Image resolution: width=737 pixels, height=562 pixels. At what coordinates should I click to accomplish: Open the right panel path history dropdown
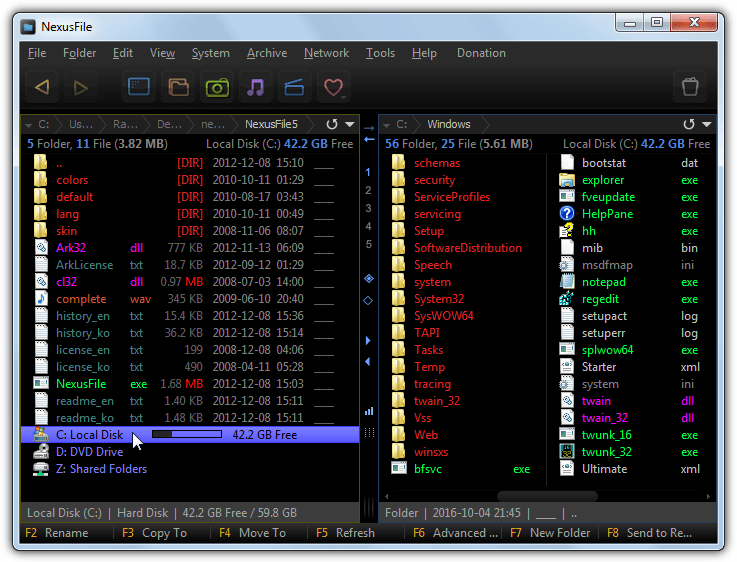706,124
